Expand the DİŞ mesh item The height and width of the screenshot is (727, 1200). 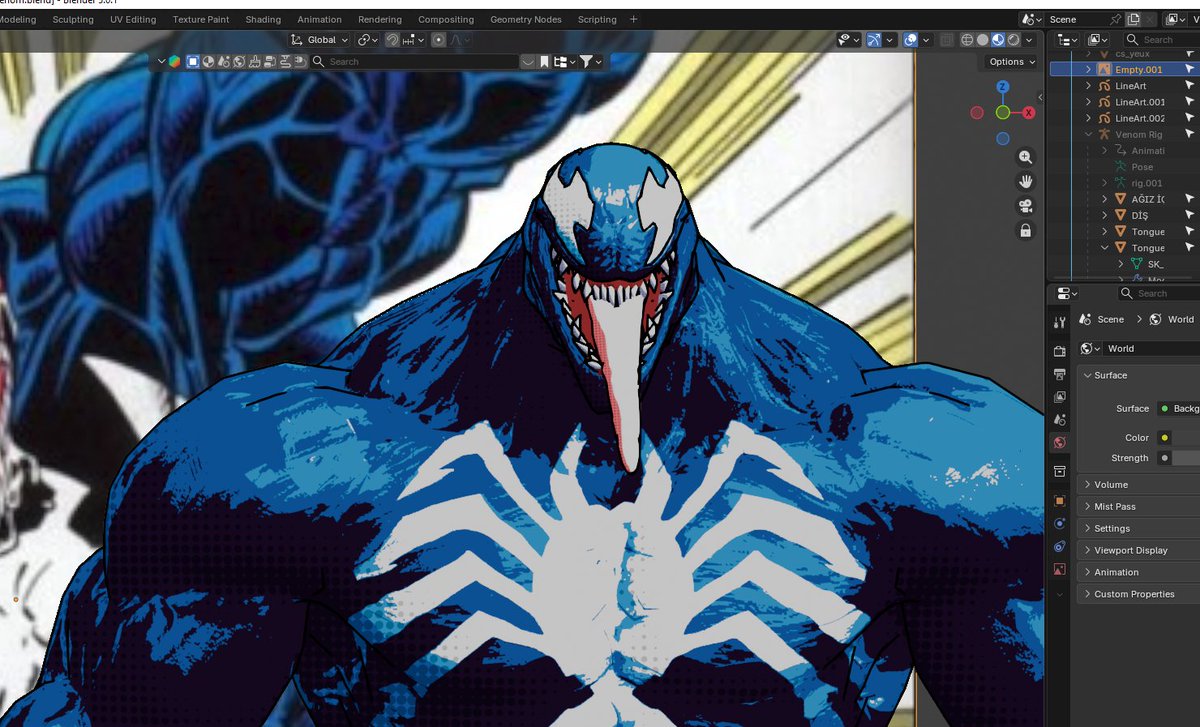click(x=1105, y=215)
